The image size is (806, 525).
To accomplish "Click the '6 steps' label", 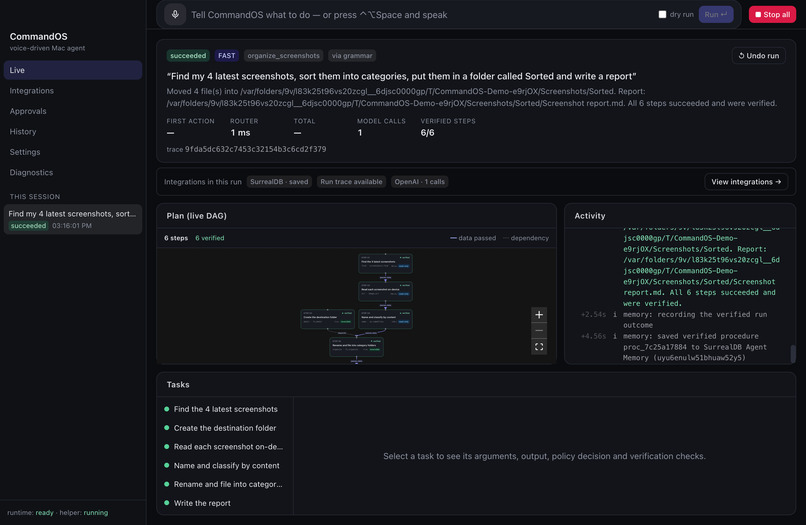I will point(176,238).
